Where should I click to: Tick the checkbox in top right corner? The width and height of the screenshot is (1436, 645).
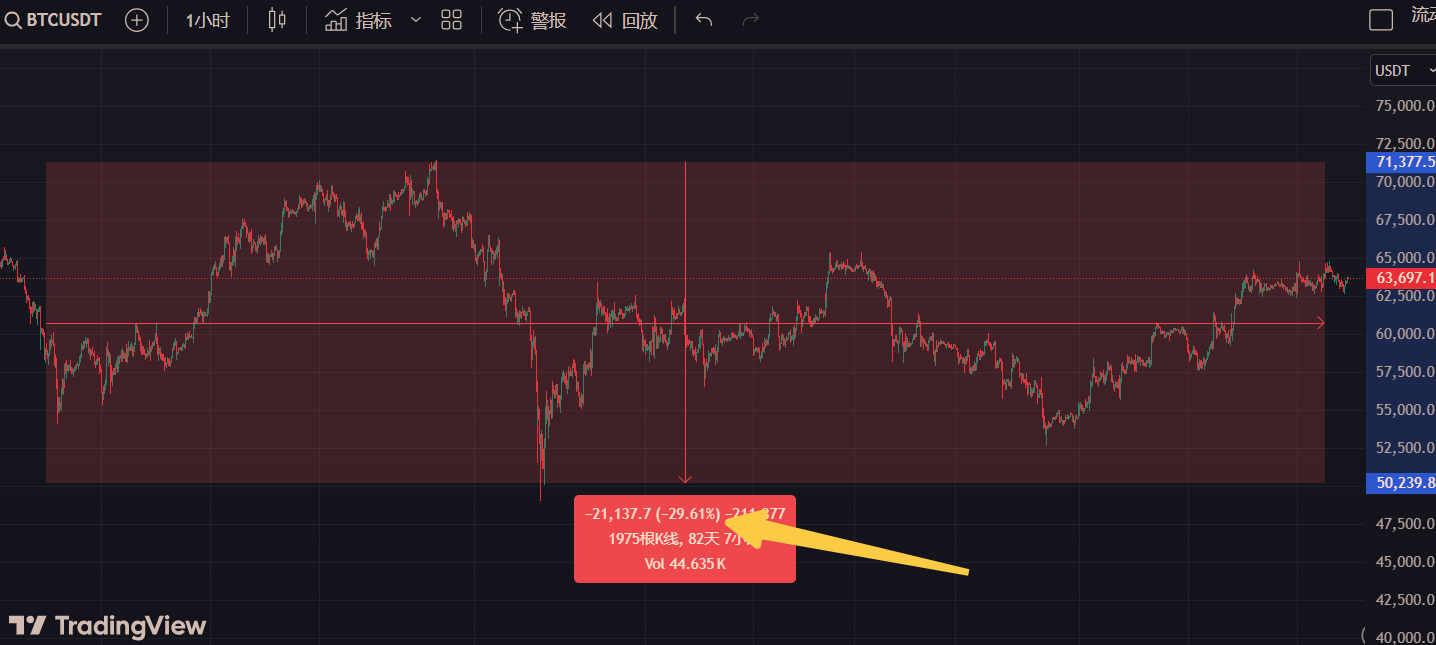click(x=1381, y=20)
